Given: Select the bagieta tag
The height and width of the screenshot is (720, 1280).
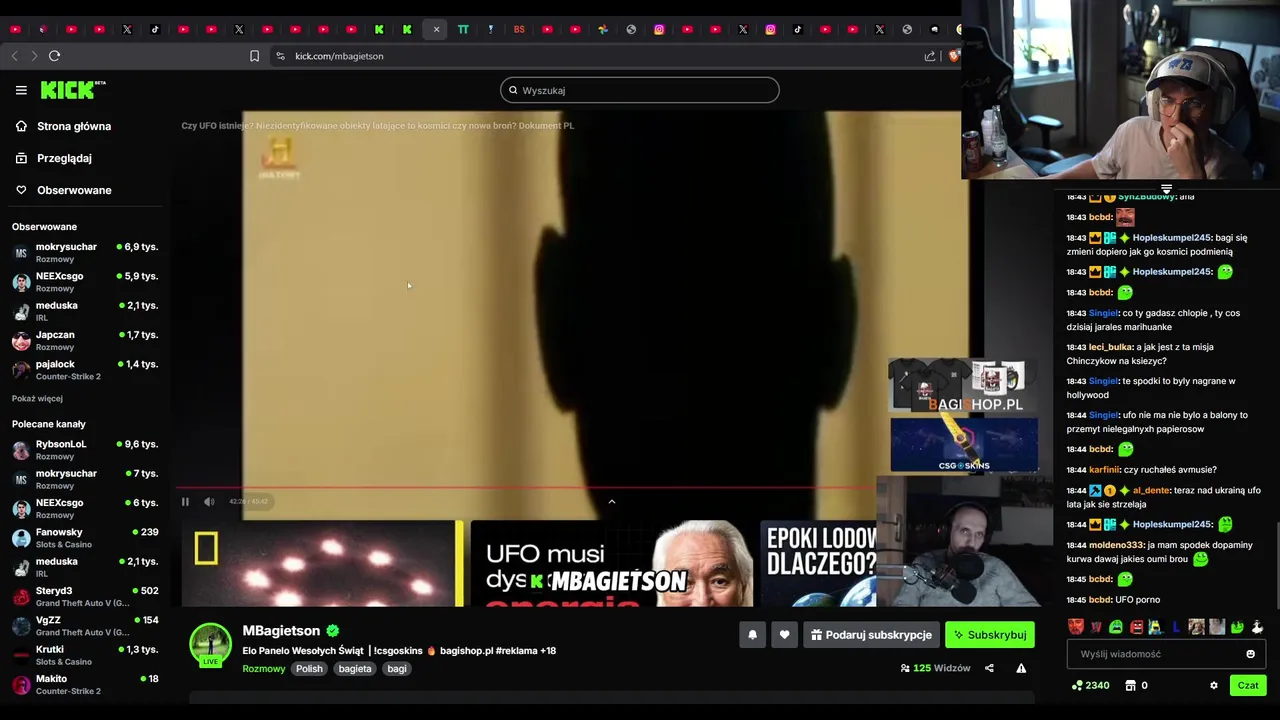Looking at the screenshot, I should tap(355, 669).
